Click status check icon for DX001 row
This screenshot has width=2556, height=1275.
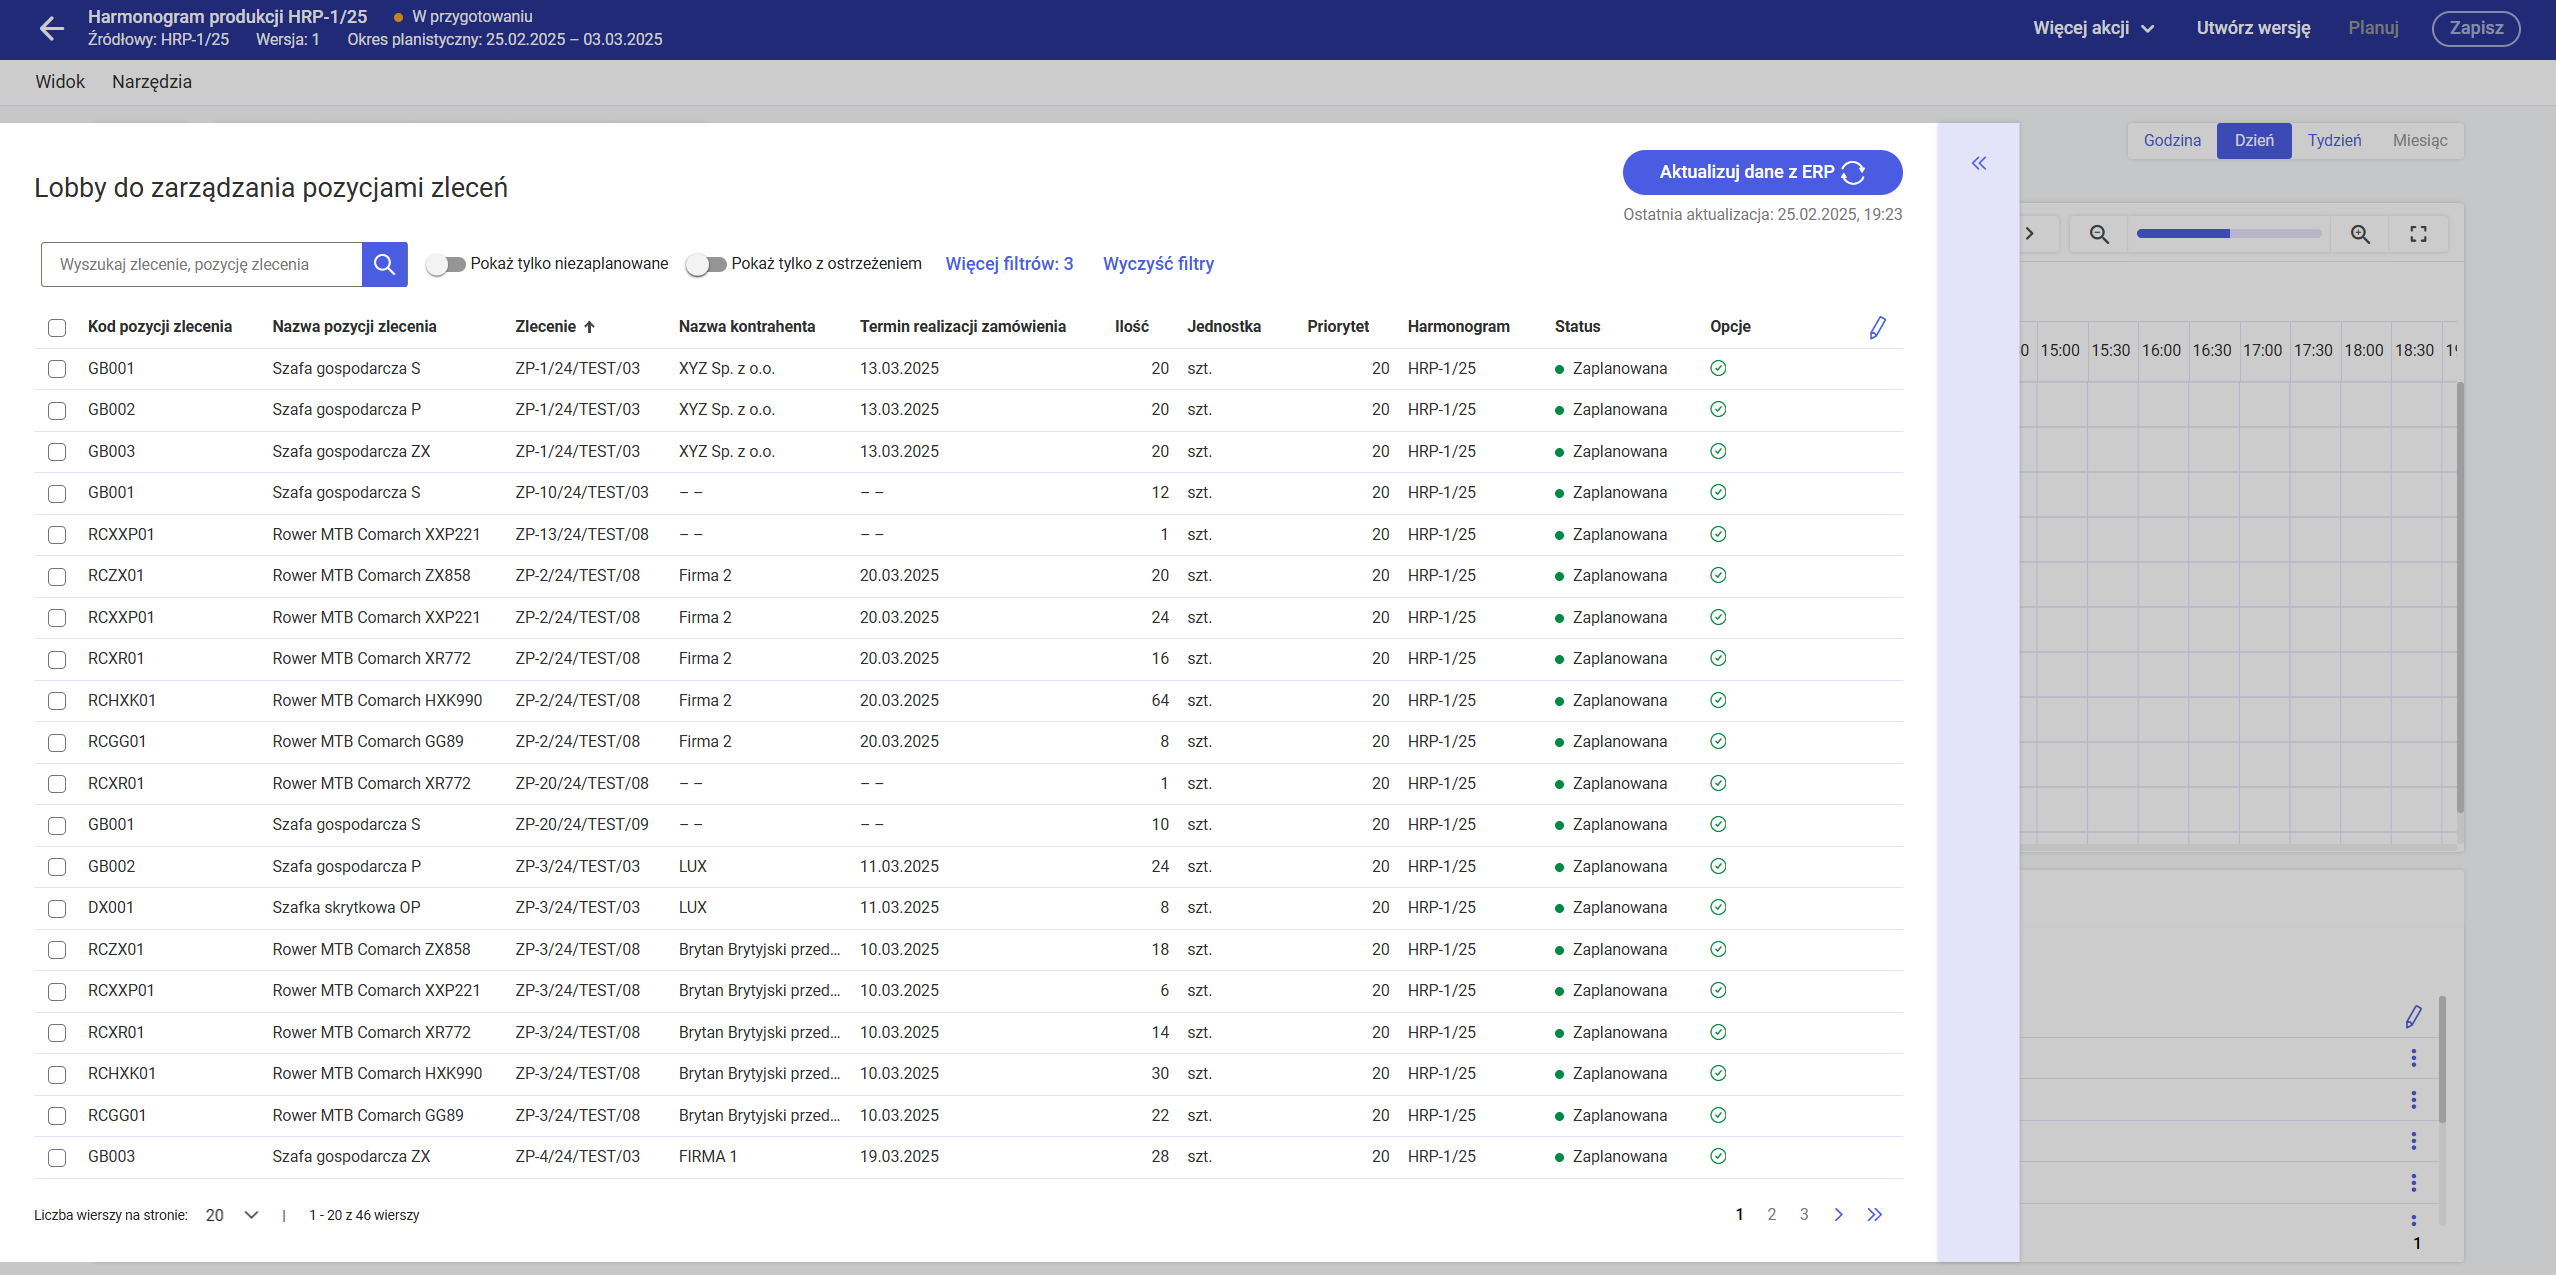[x=1718, y=908]
